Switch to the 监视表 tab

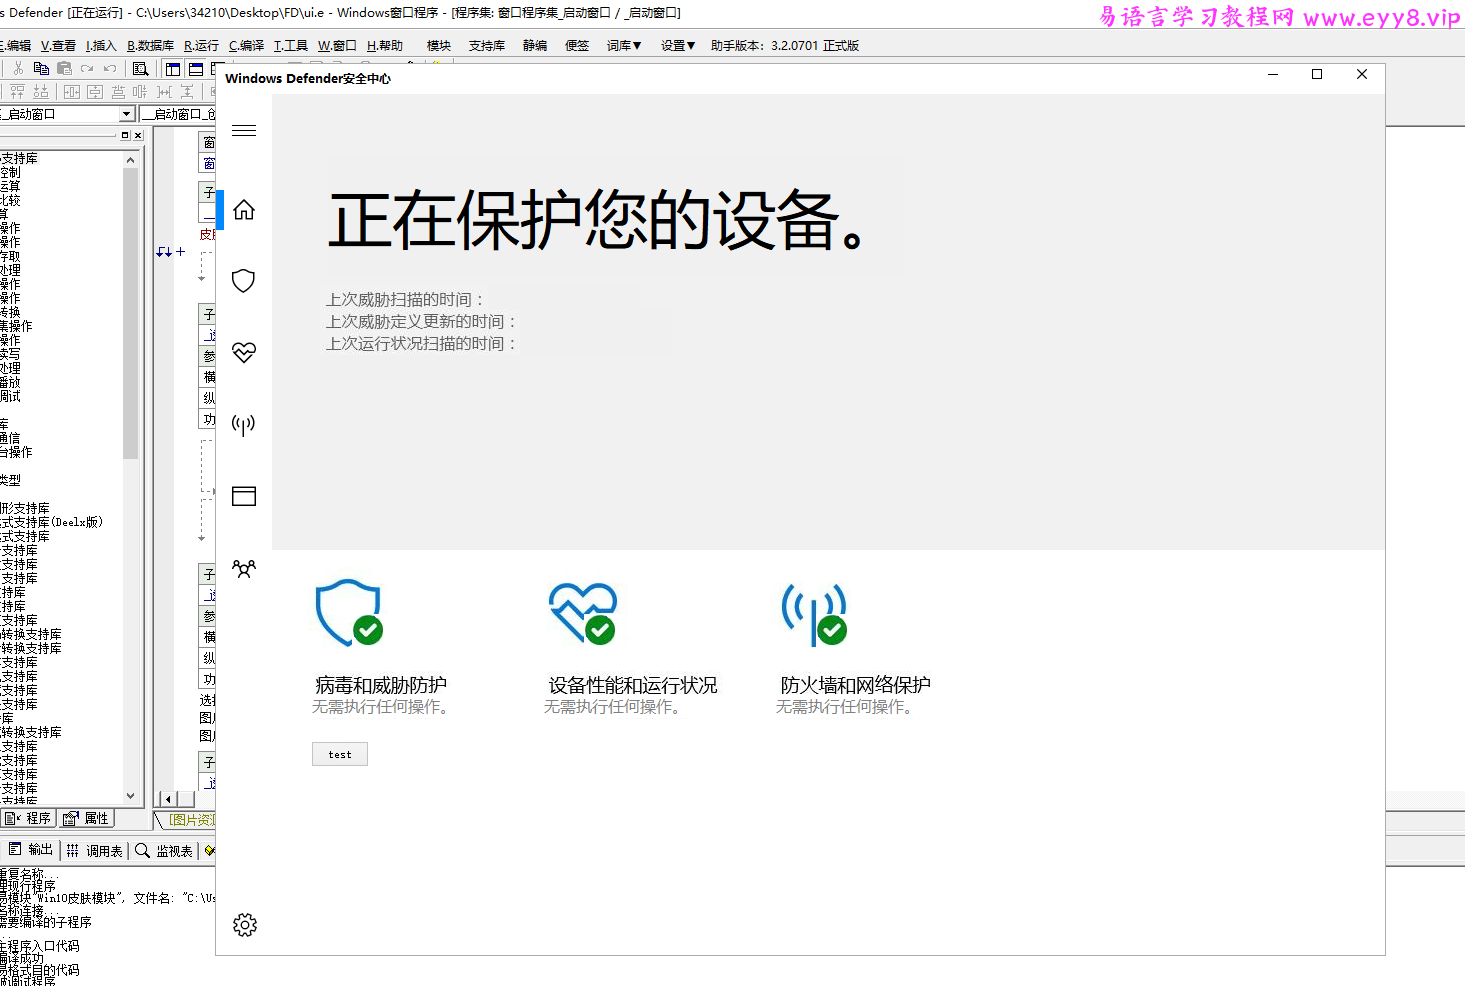click(x=164, y=851)
